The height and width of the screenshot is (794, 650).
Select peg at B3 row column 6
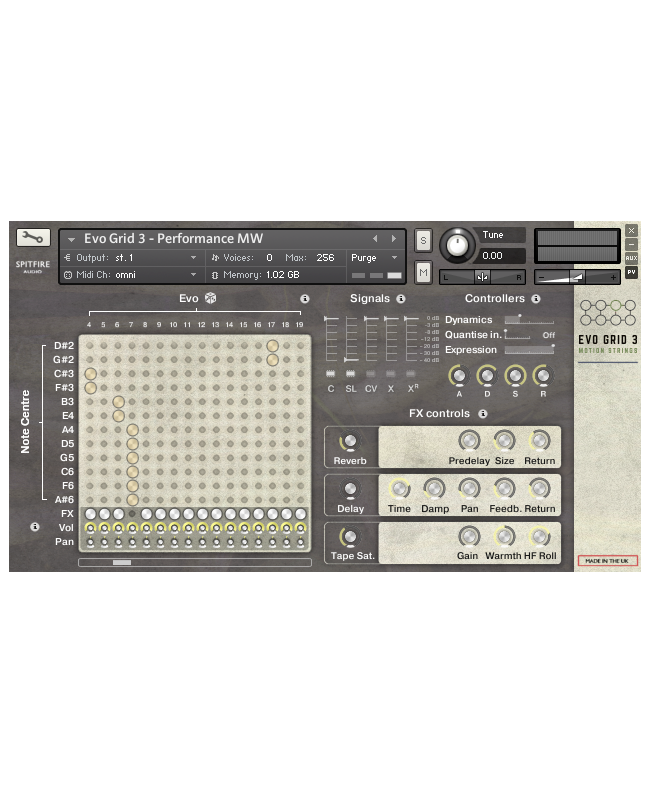coord(118,402)
